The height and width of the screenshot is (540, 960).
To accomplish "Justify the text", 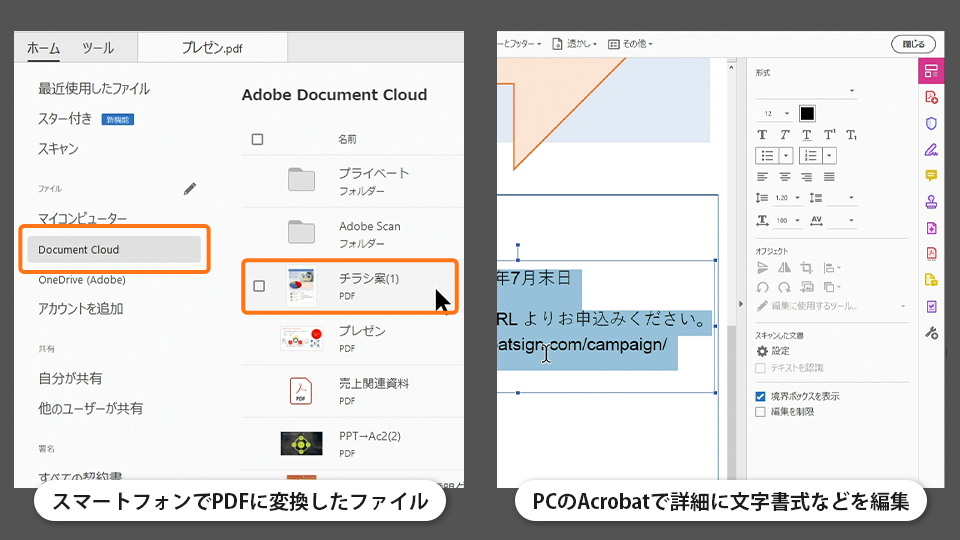I will tap(829, 177).
